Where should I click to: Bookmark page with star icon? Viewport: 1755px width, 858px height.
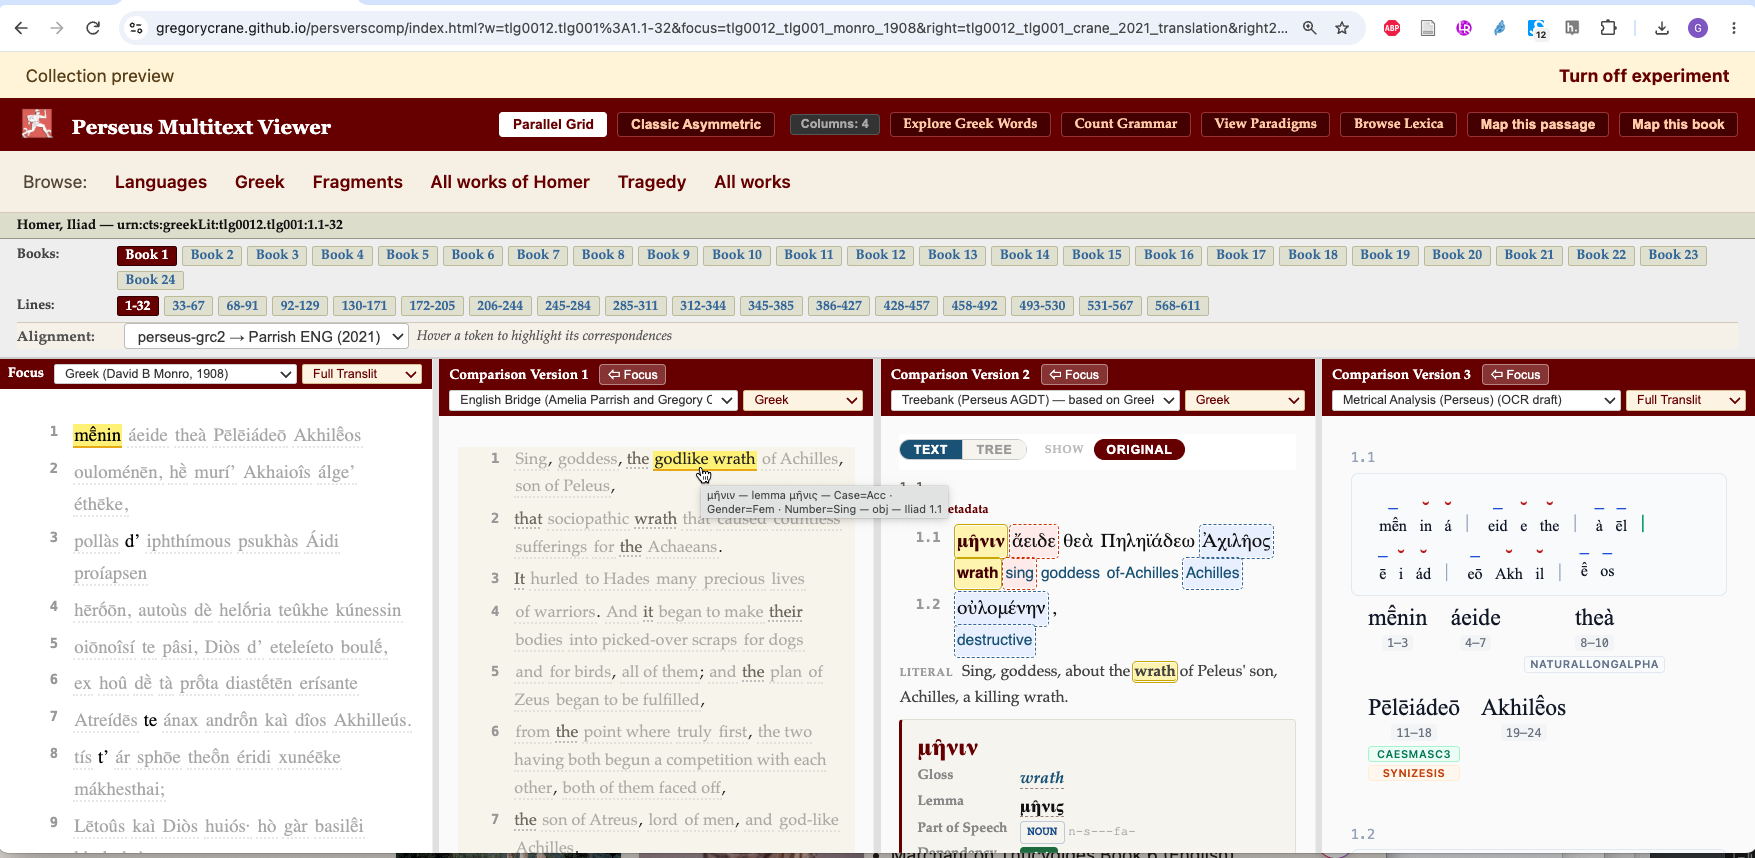pos(1342,28)
